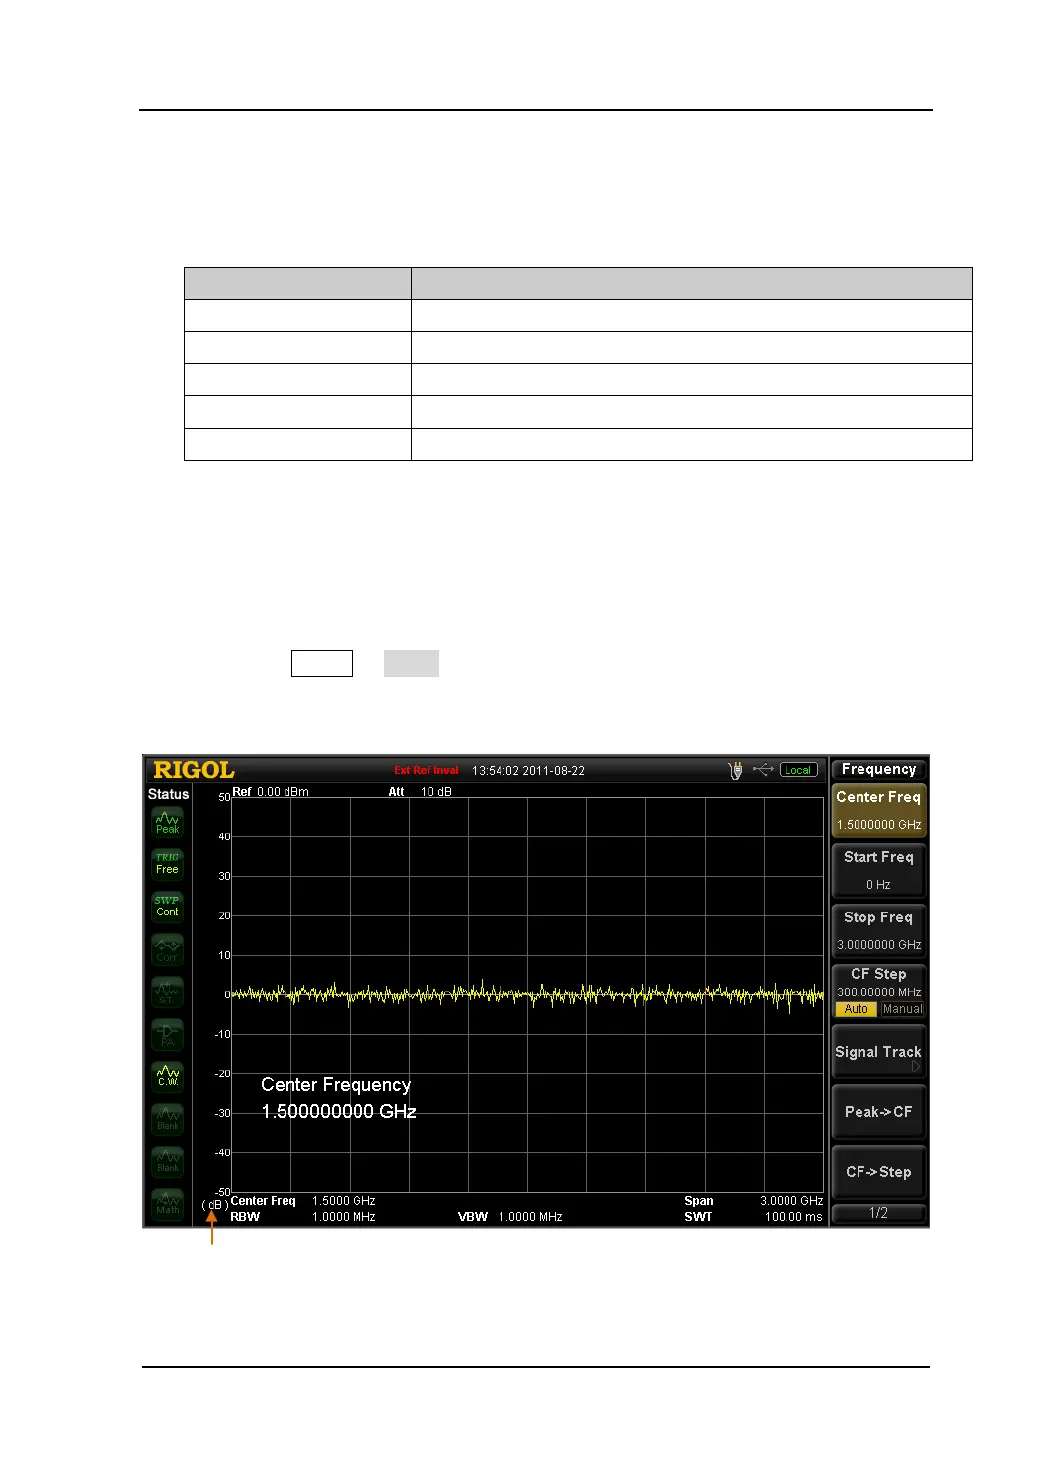
Task: Click the Frequency menu title
Action: point(879,769)
